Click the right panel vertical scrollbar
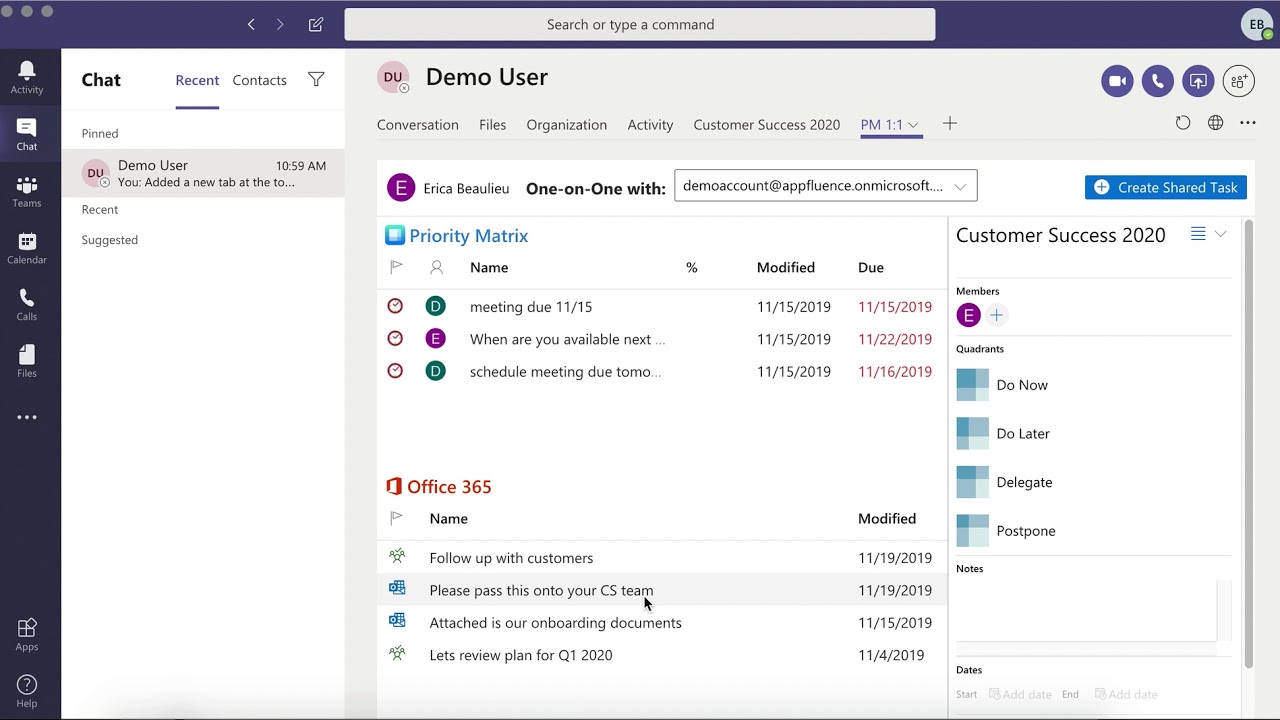The height and width of the screenshot is (720, 1280). [1248, 443]
